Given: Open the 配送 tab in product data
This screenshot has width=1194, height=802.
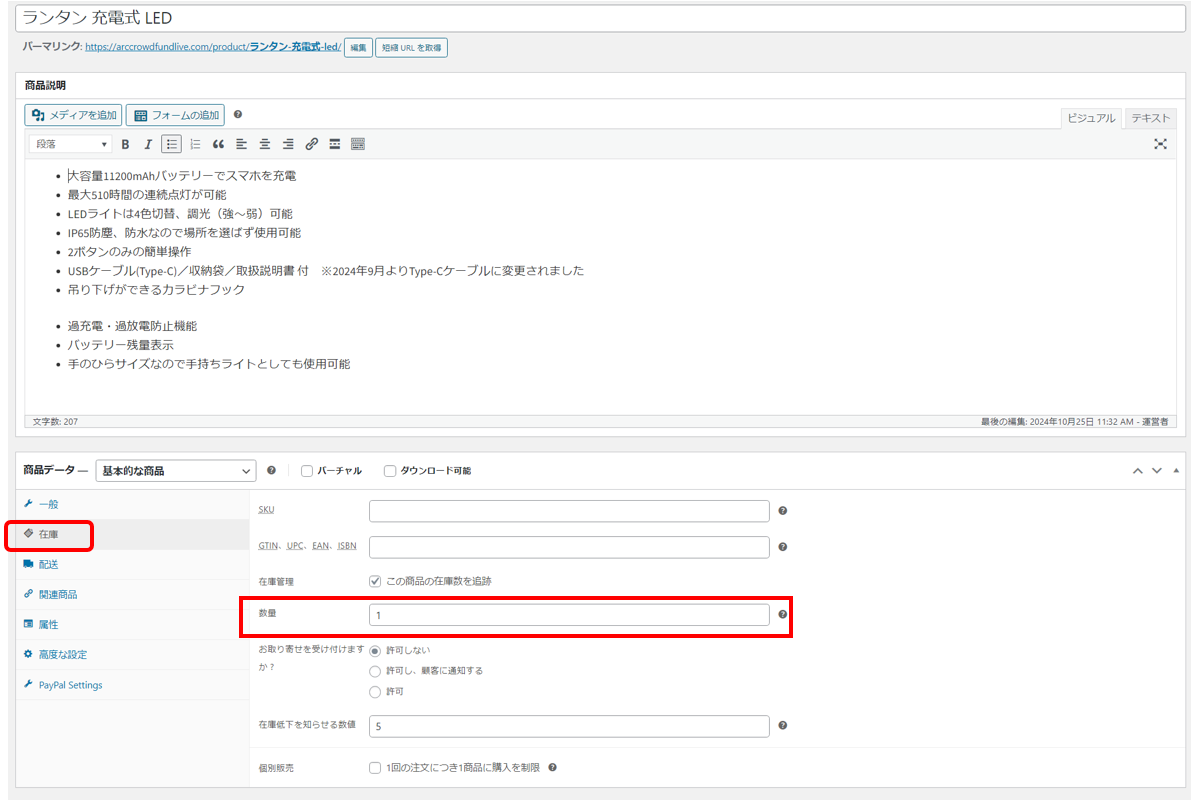Looking at the screenshot, I should click(x=48, y=564).
